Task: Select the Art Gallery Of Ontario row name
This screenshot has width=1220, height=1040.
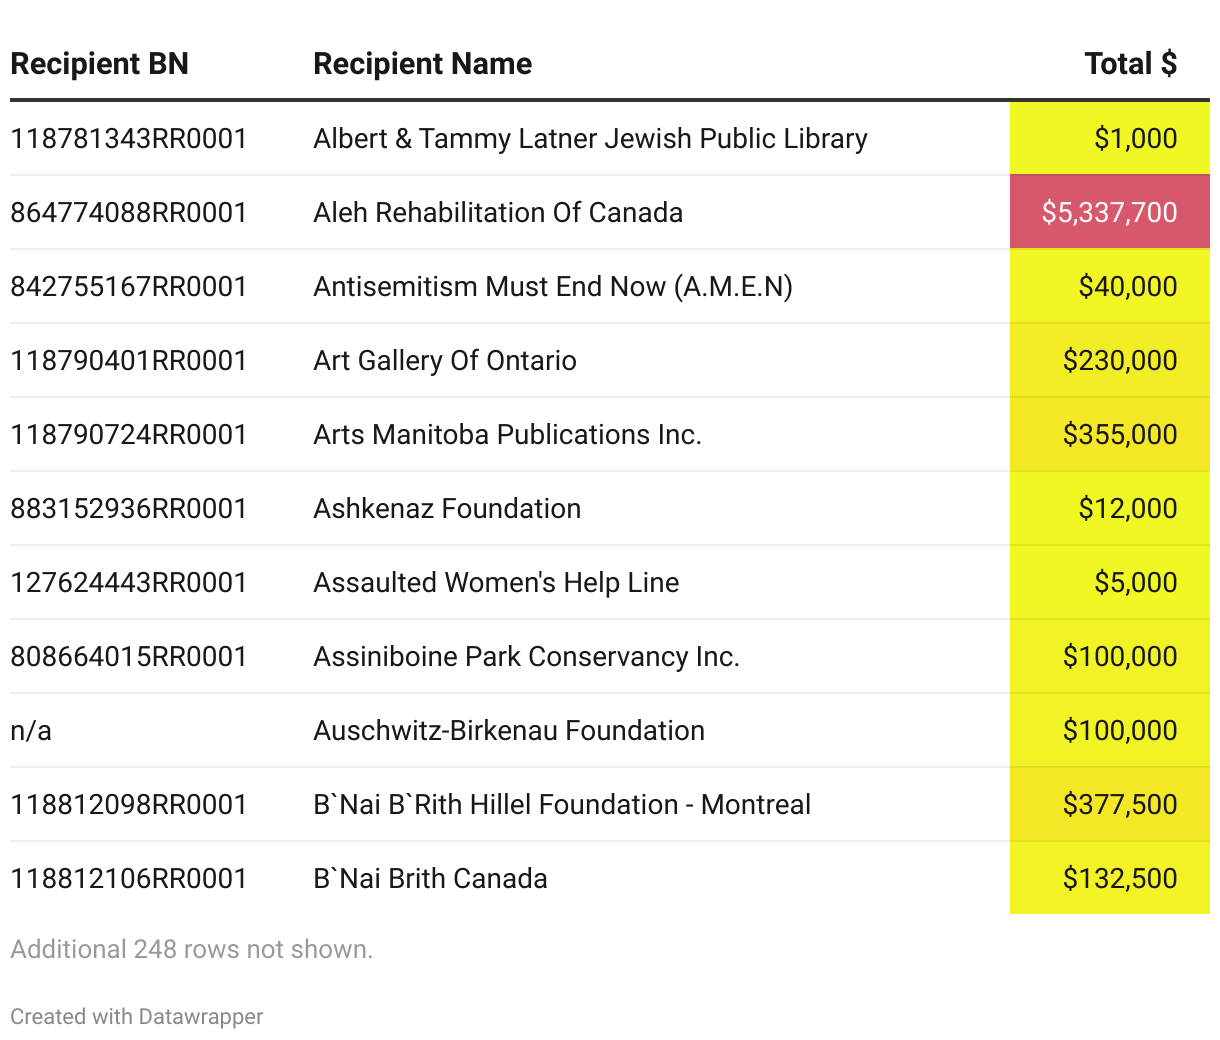Action: (x=445, y=360)
